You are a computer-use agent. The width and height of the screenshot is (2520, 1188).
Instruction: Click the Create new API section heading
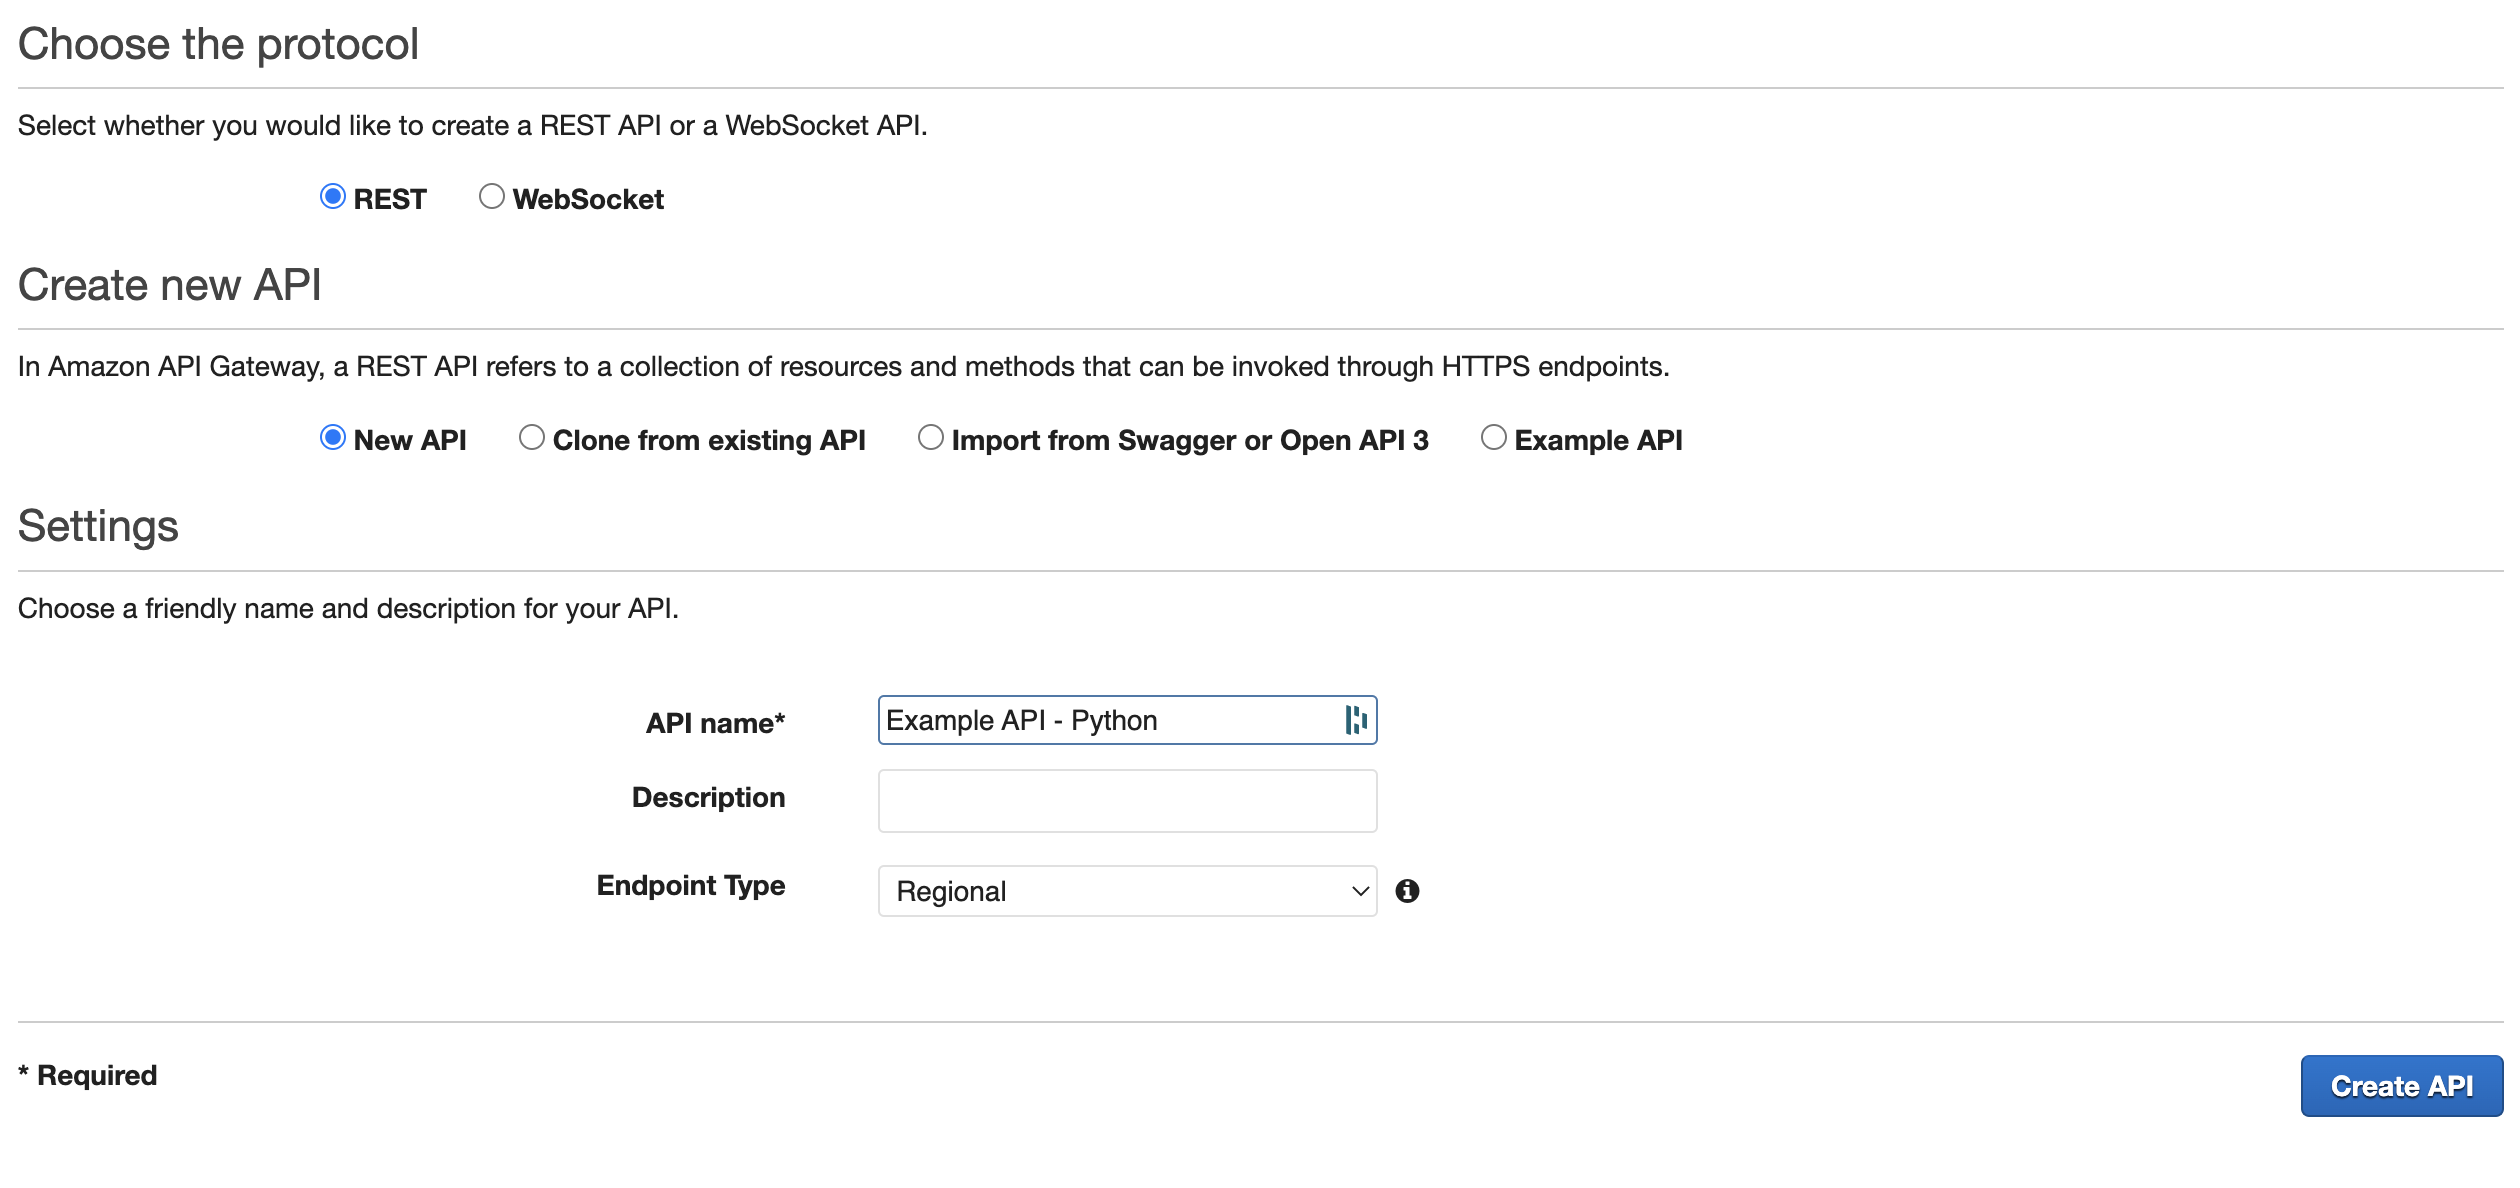[170, 284]
